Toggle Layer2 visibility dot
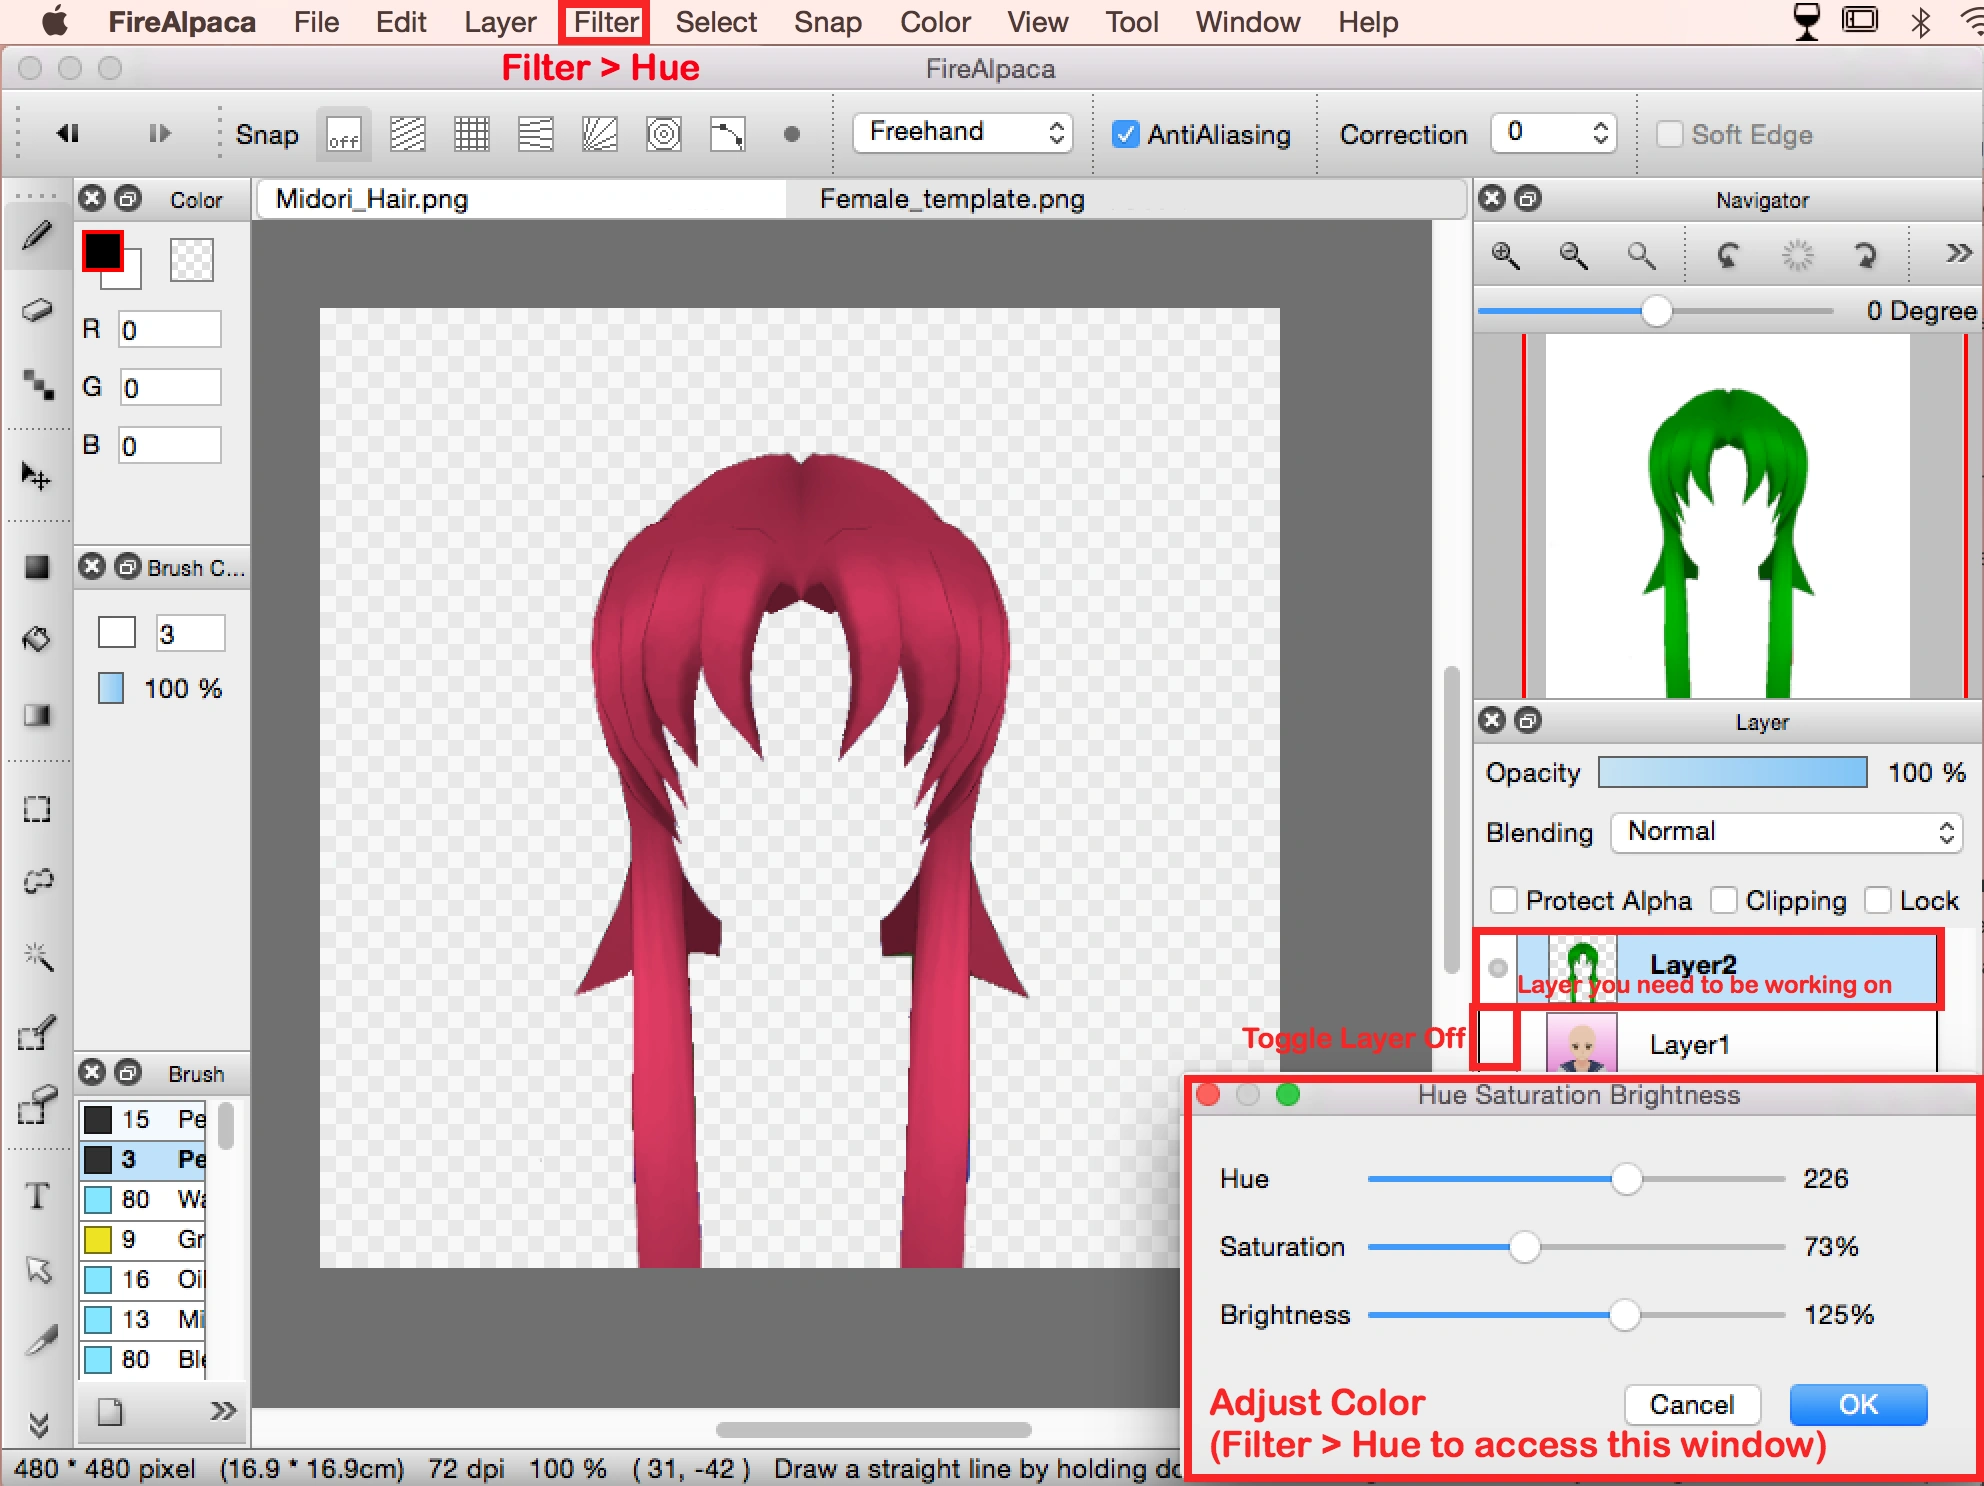 [1498, 967]
